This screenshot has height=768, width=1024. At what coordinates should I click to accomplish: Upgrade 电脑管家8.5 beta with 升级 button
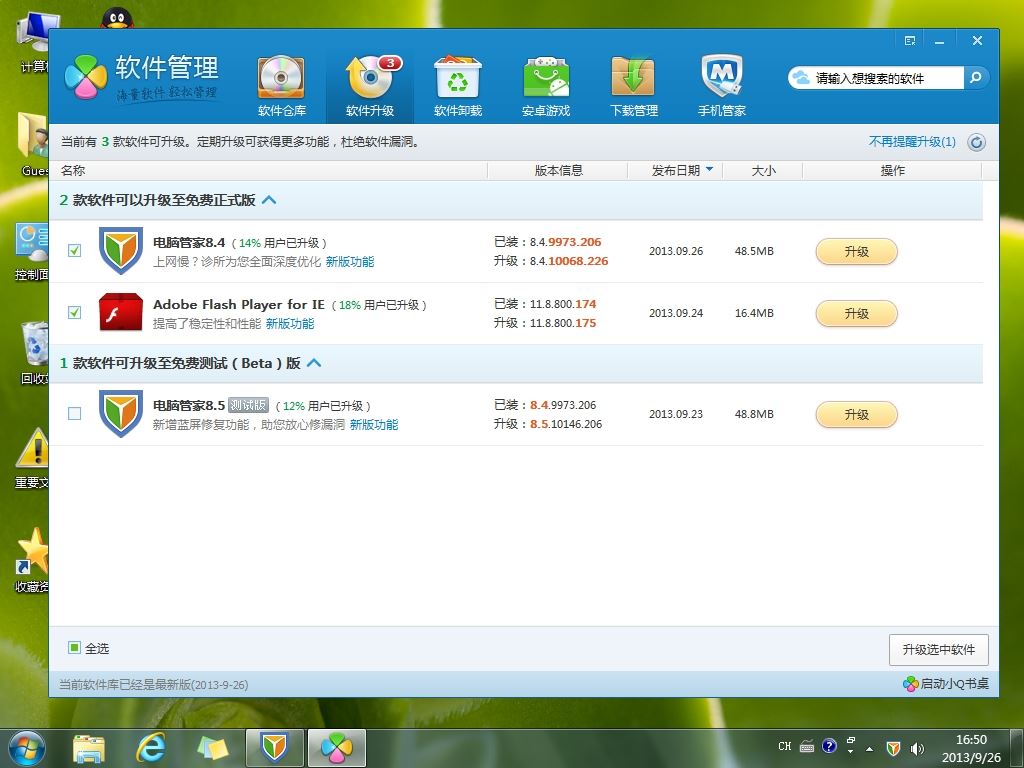coord(856,414)
